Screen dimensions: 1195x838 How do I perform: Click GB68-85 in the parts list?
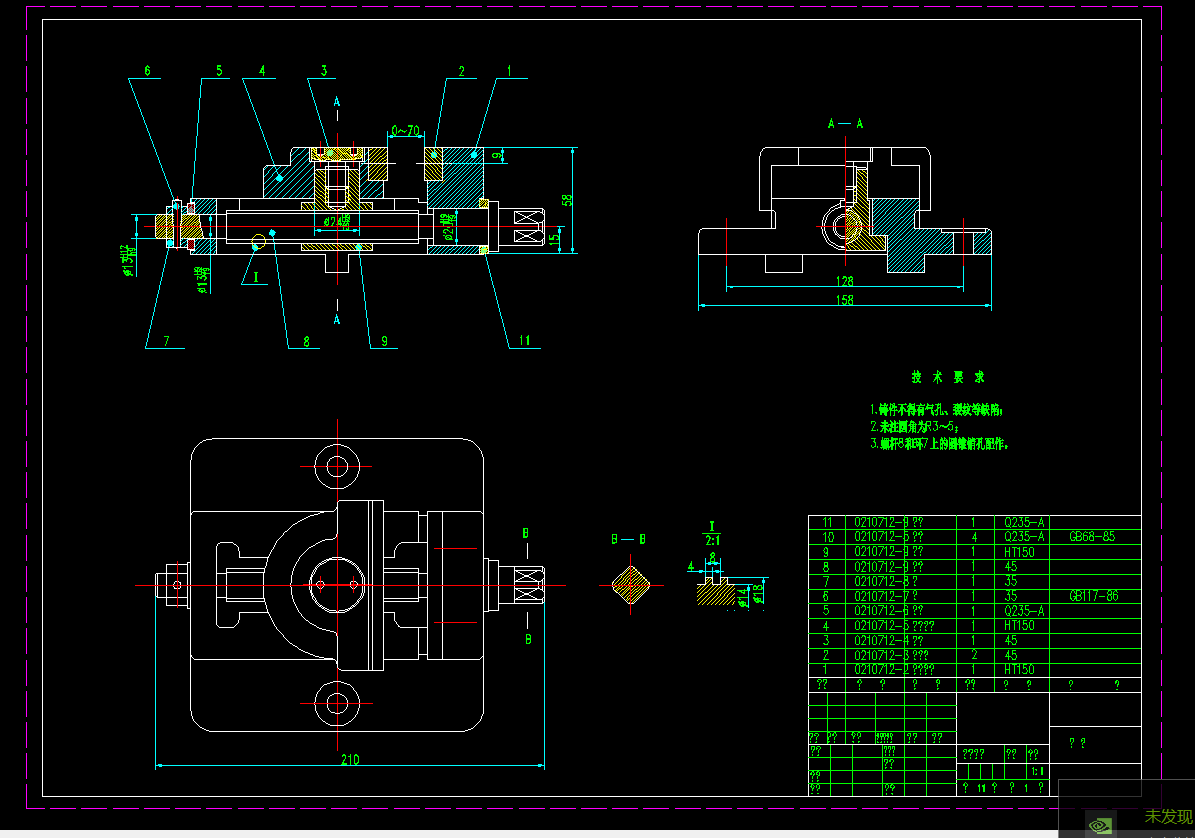(x=1092, y=537)
